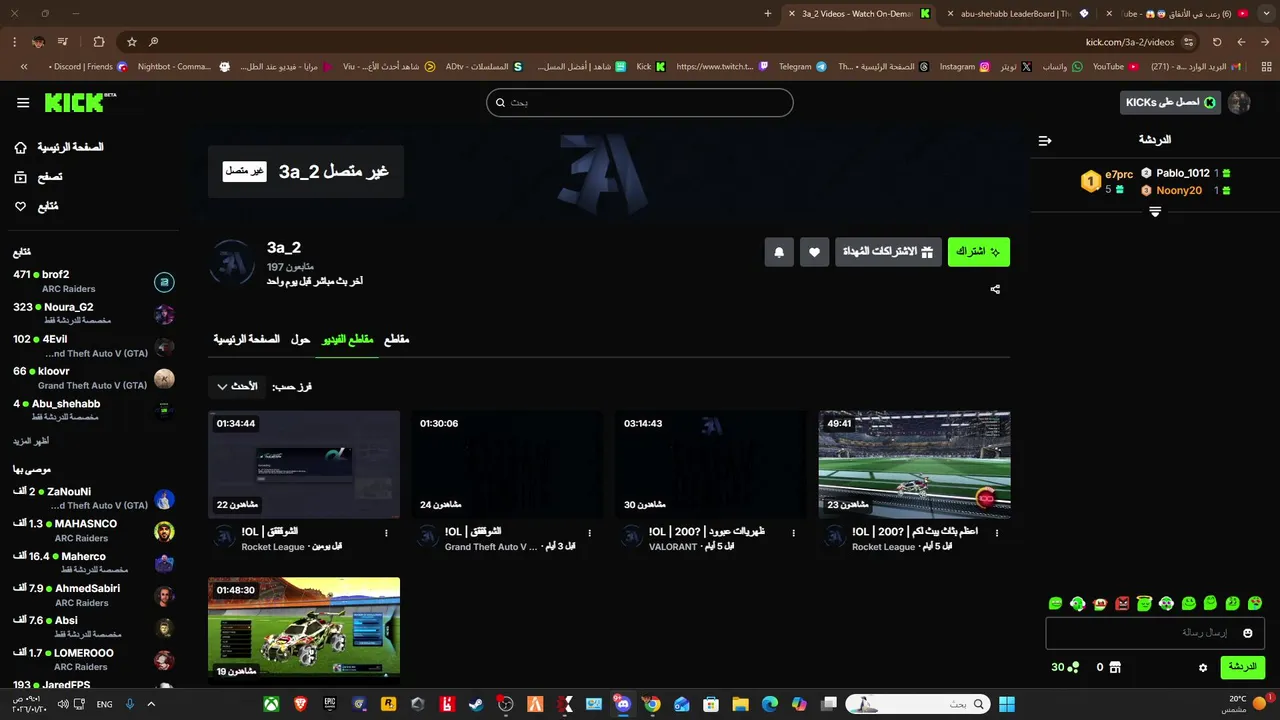This screenshot has height=720, width=1280.
Task: Open the chat settings gear icon
Action: coord(1203,667)
